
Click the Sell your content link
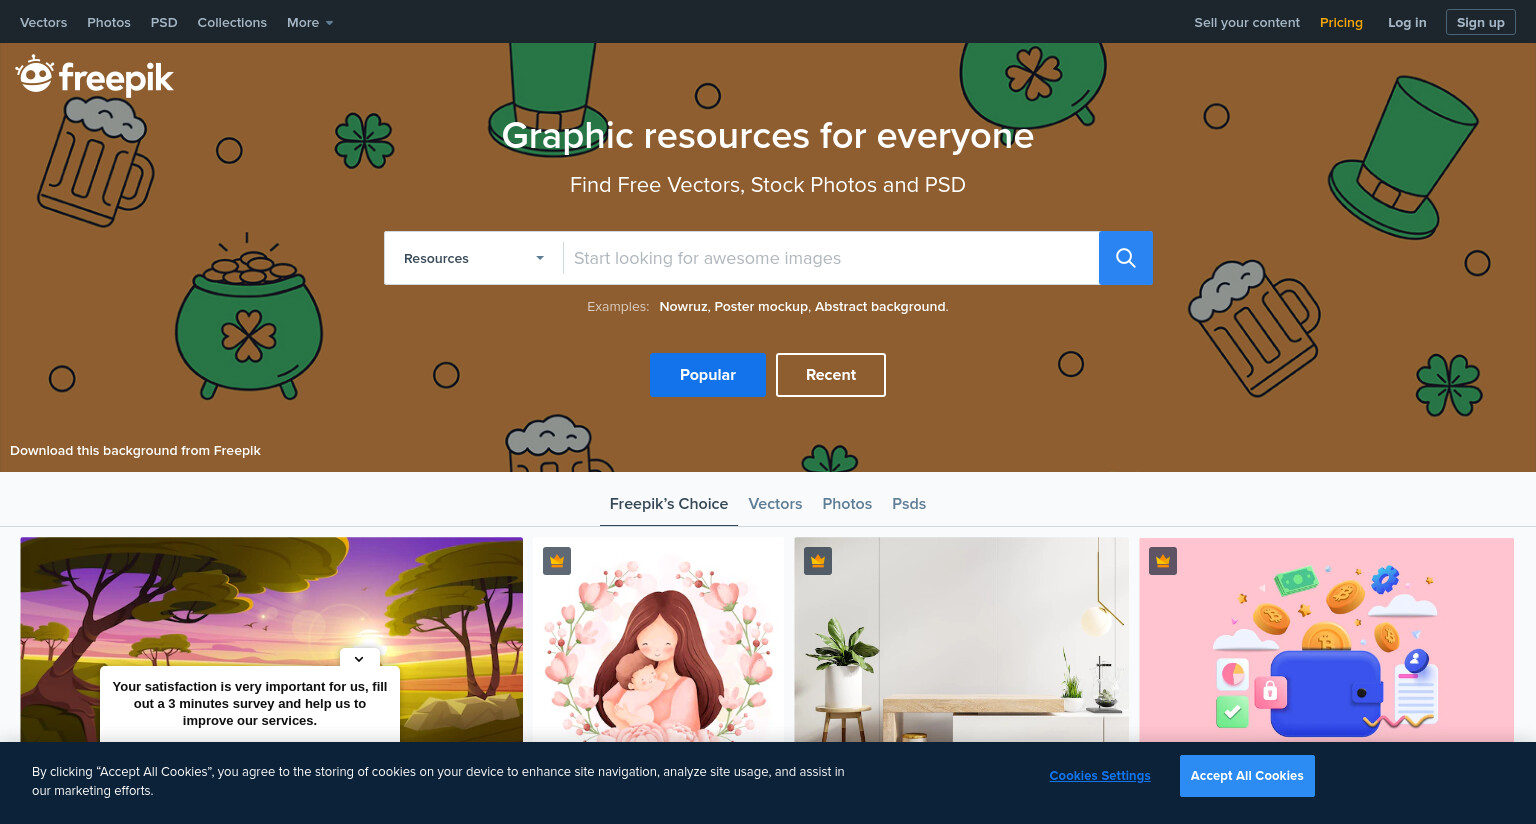click(x=1247, y=22)
